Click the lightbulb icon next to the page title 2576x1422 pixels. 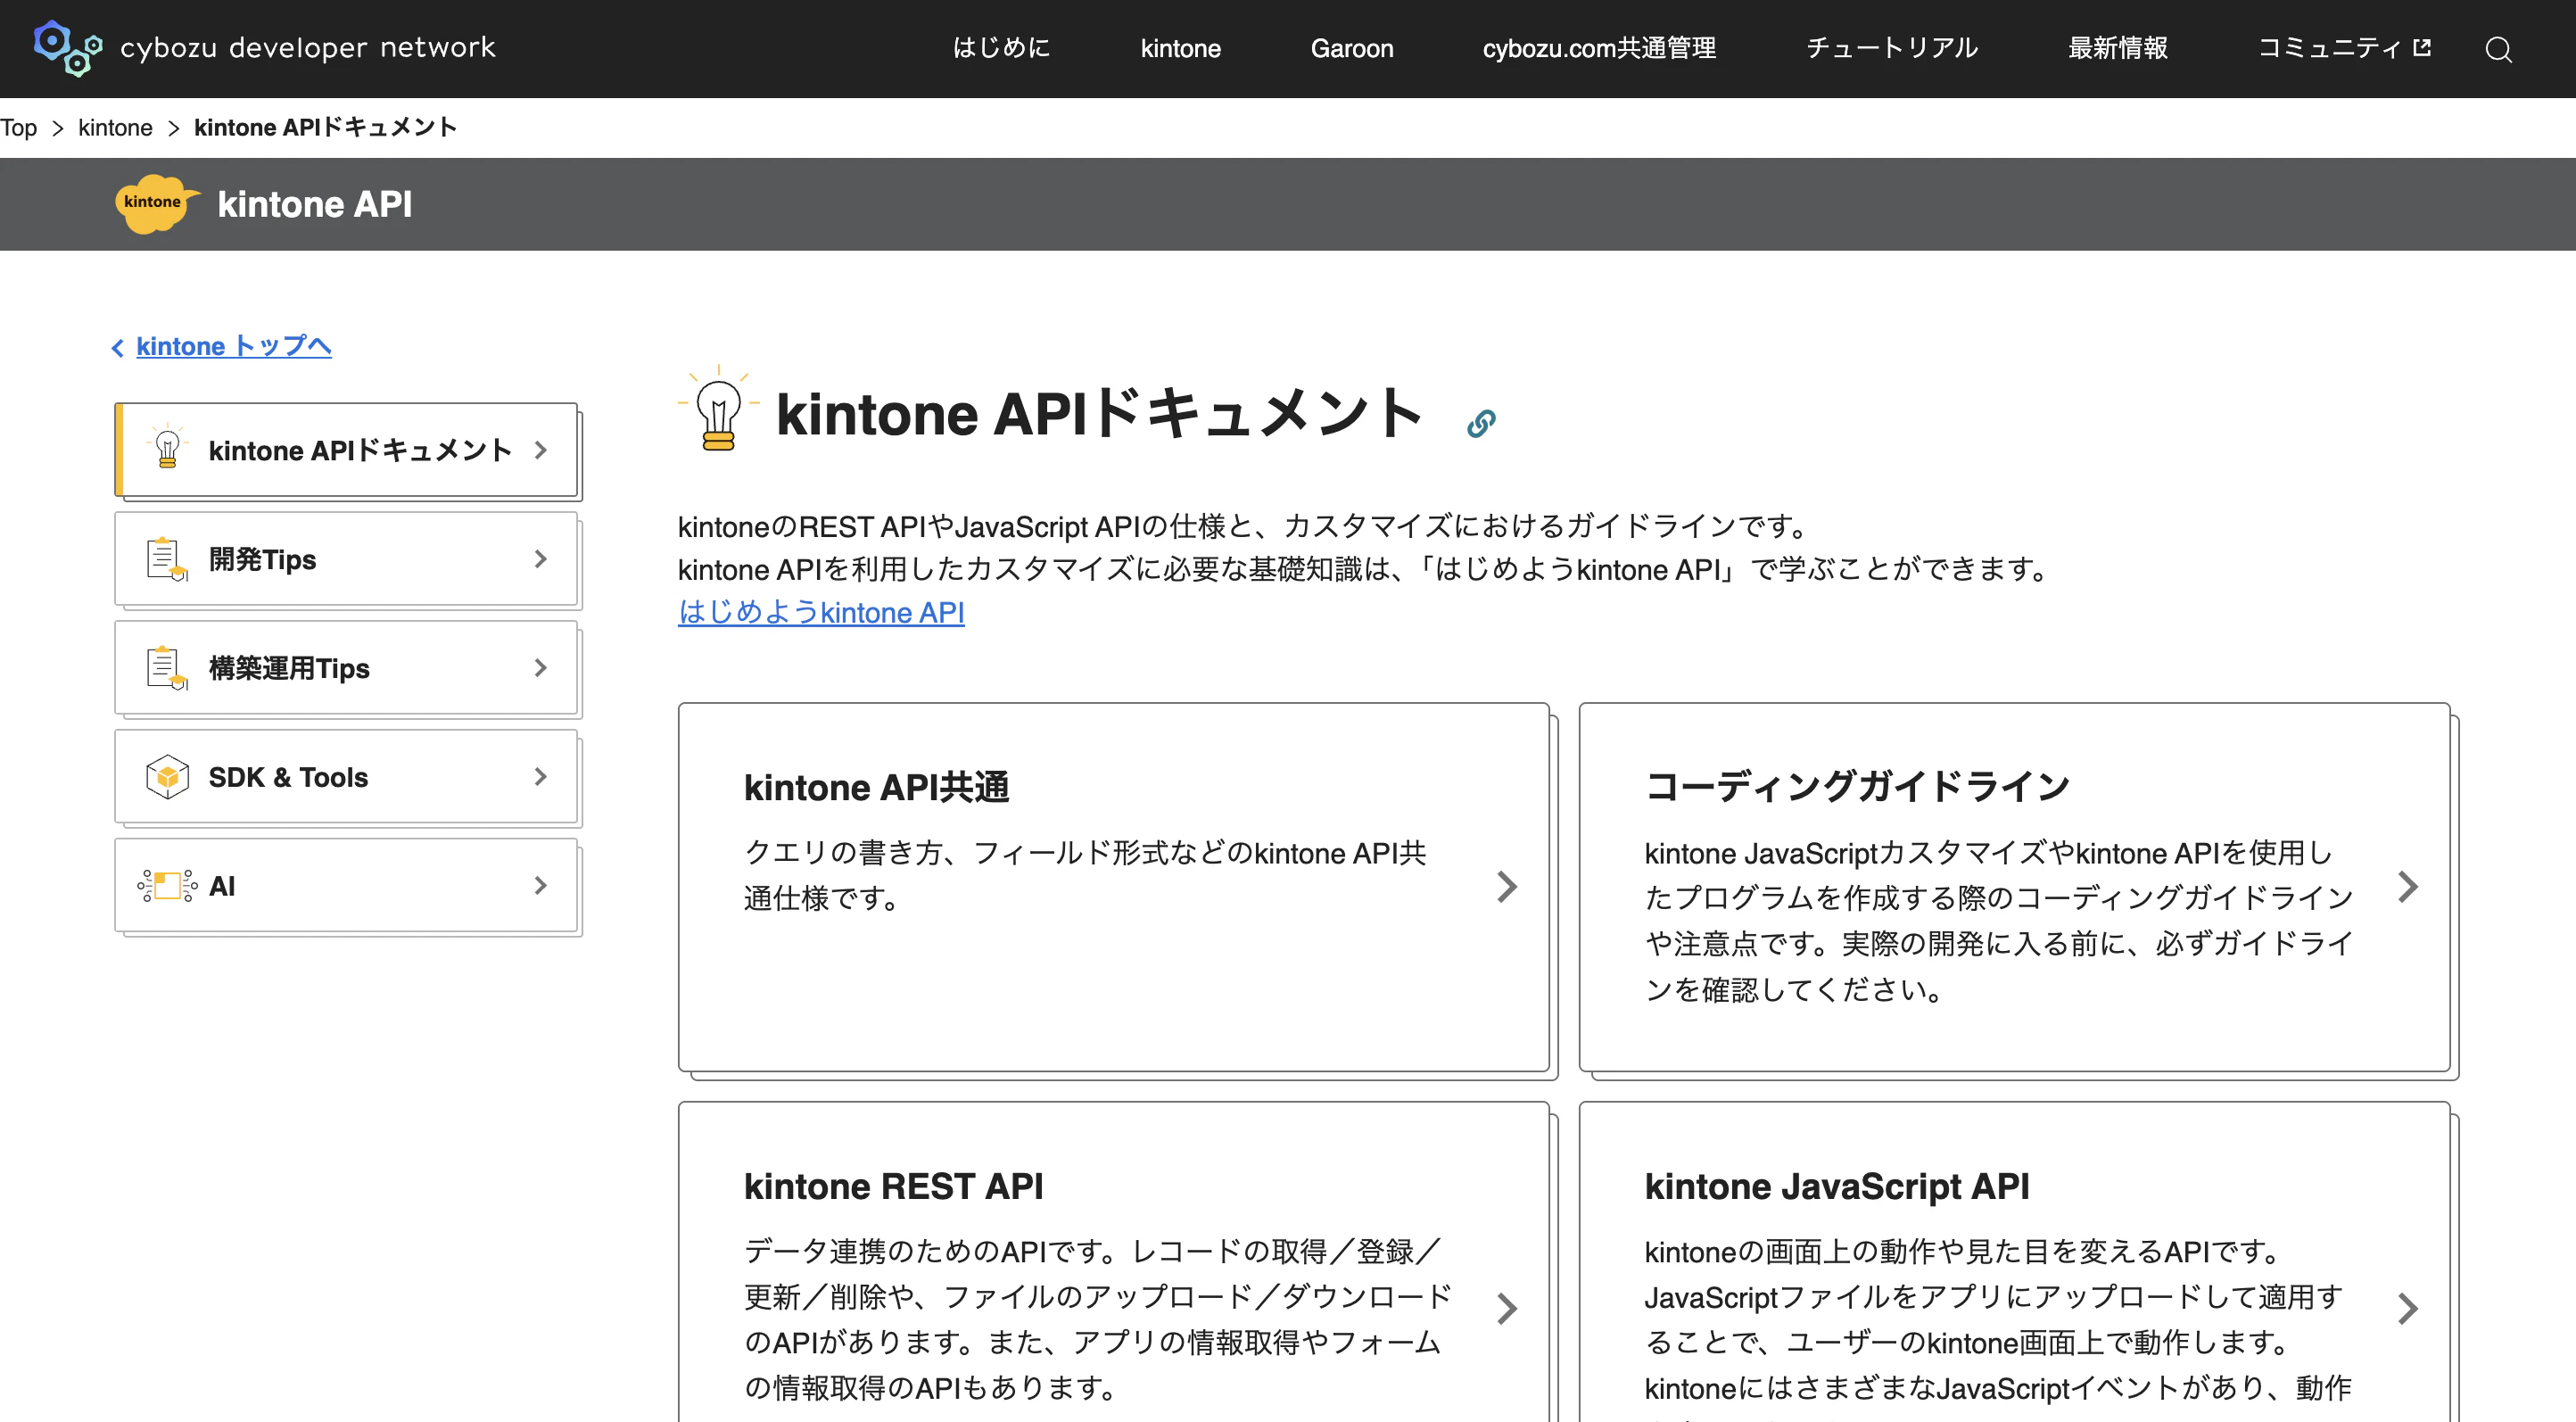click(716, 414)
